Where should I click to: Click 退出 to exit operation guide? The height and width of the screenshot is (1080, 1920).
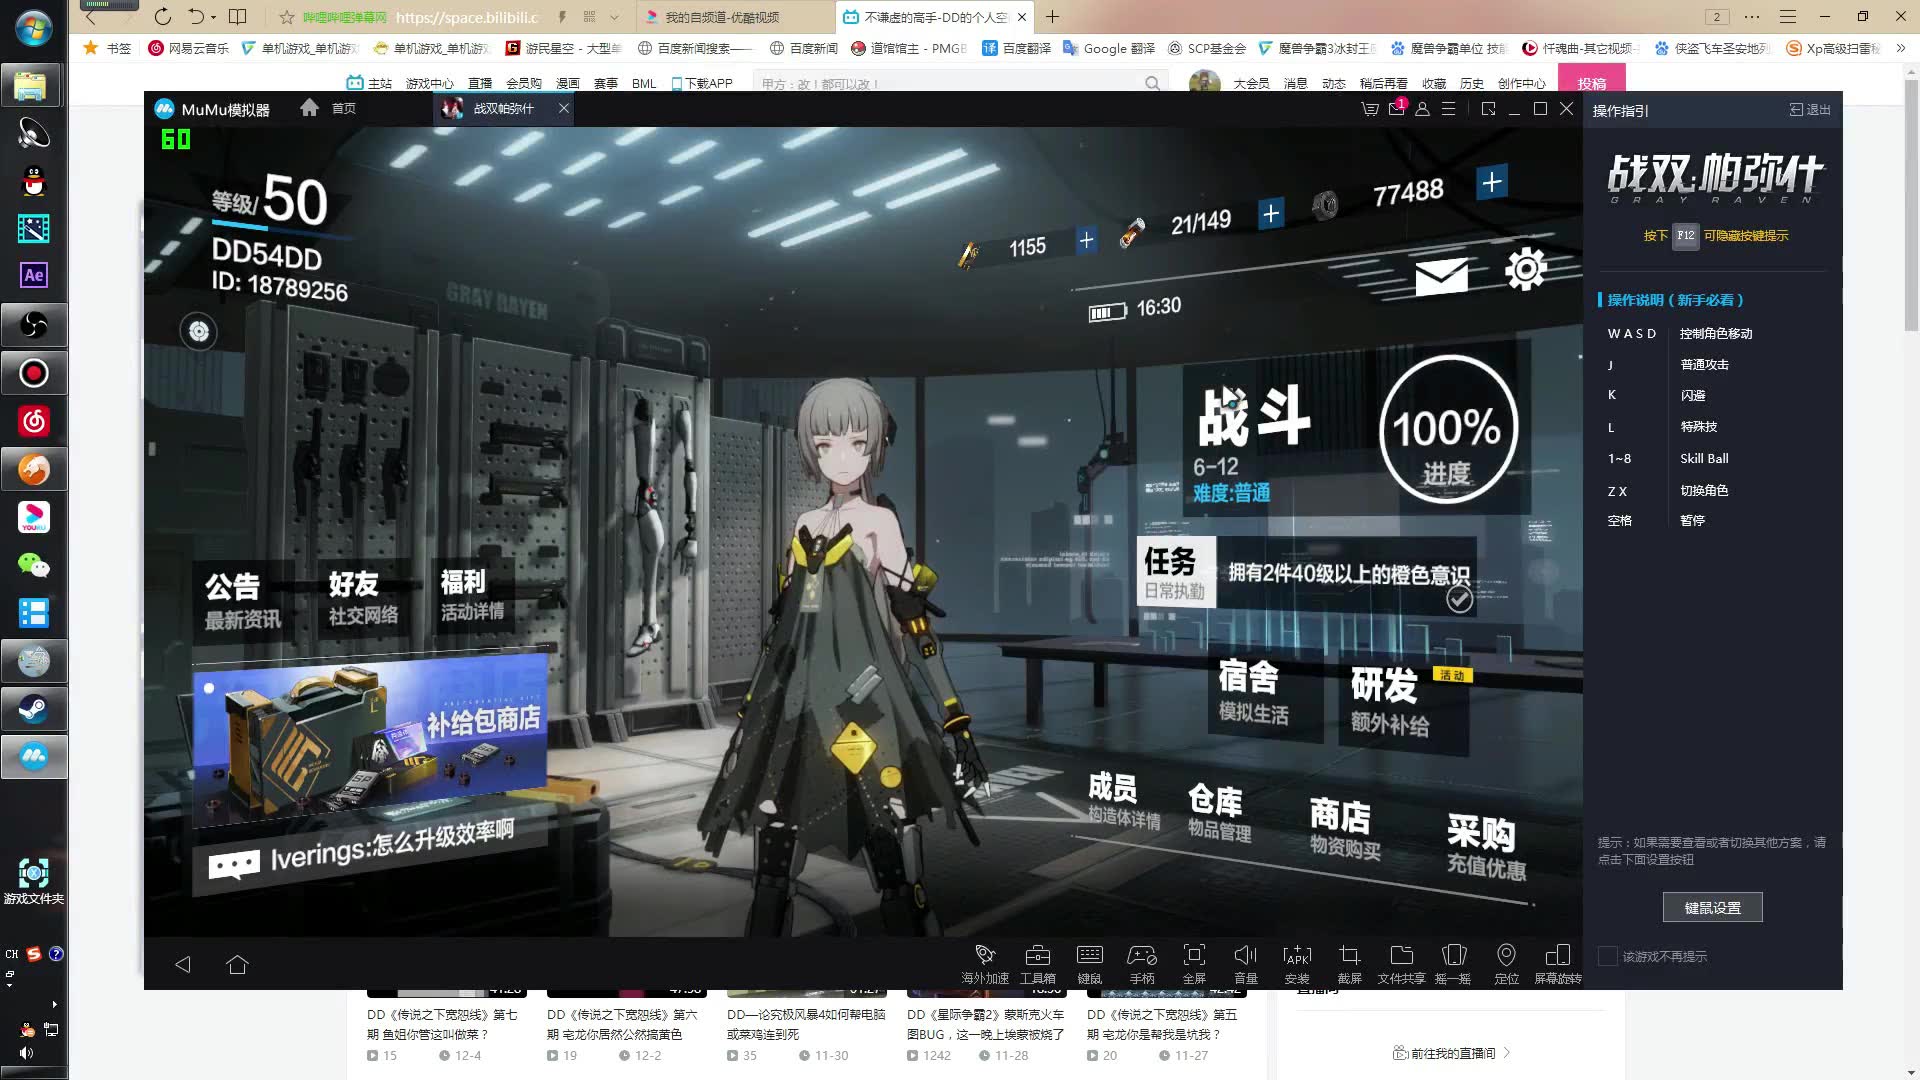(x=1810, y=110)
